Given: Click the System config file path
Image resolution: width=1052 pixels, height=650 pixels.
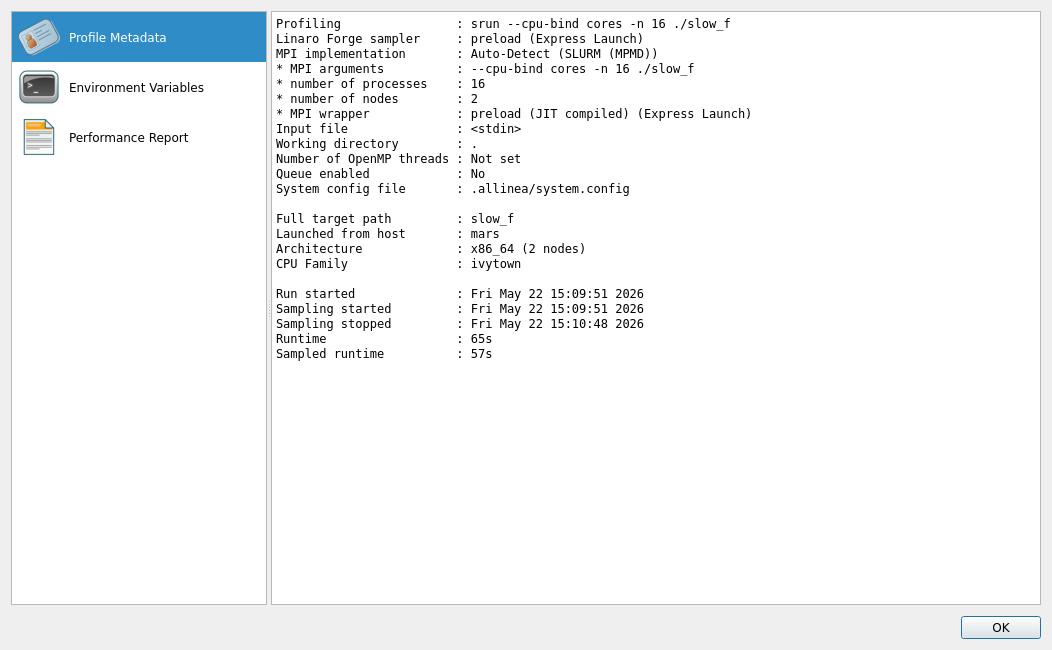Looking at the screenshot, I should [550, 189].
